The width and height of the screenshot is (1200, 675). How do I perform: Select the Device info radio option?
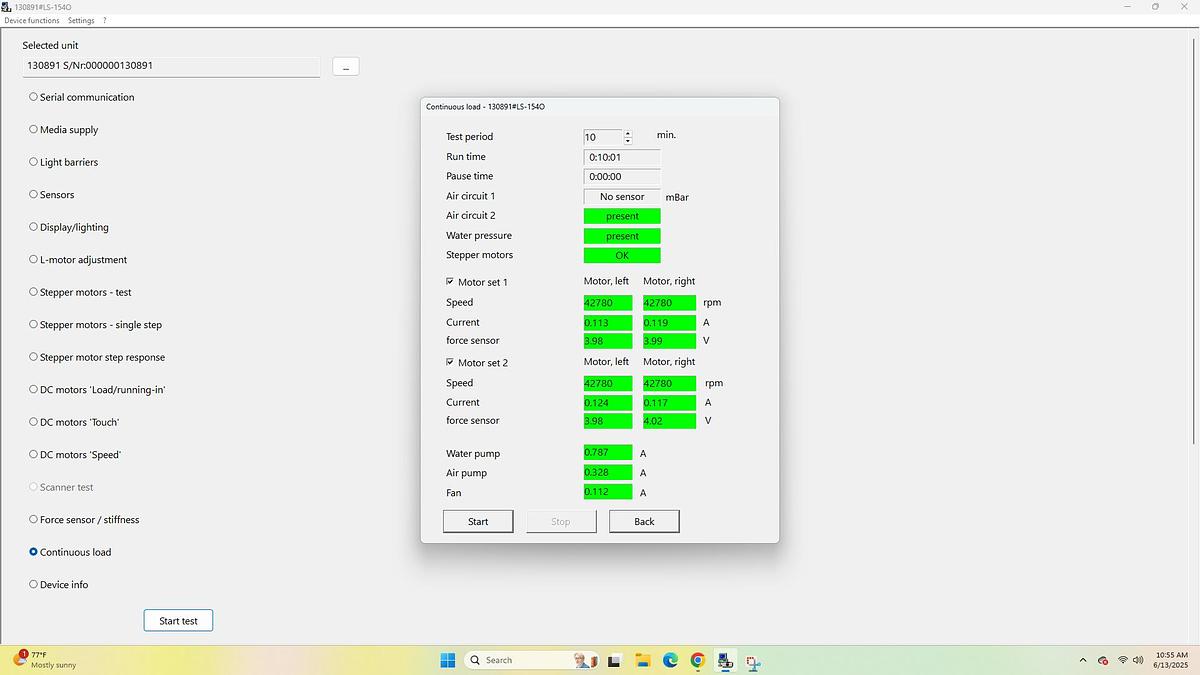[x=34, y=584]
